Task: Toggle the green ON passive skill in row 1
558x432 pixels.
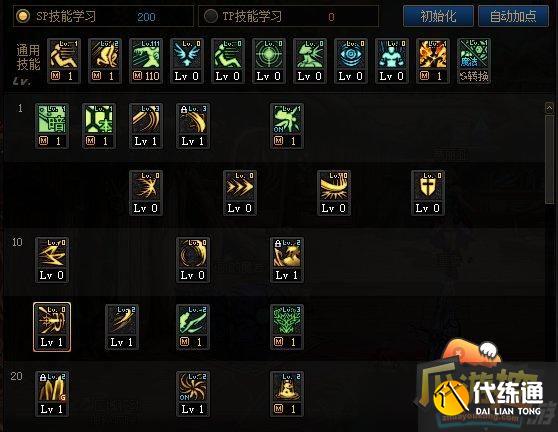Action: coord(287,126)
